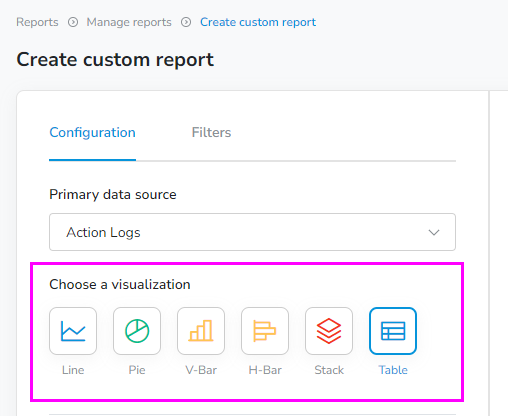Switch to the Filters tab
Viewport: 508px width, 416px height.
[211, 133]
